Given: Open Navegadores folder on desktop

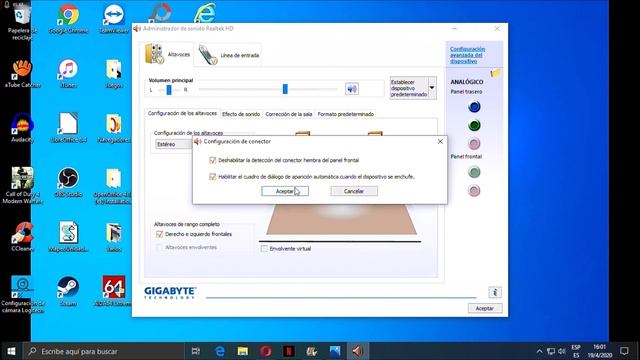Looking at the screenshot, I should (114, 128).
